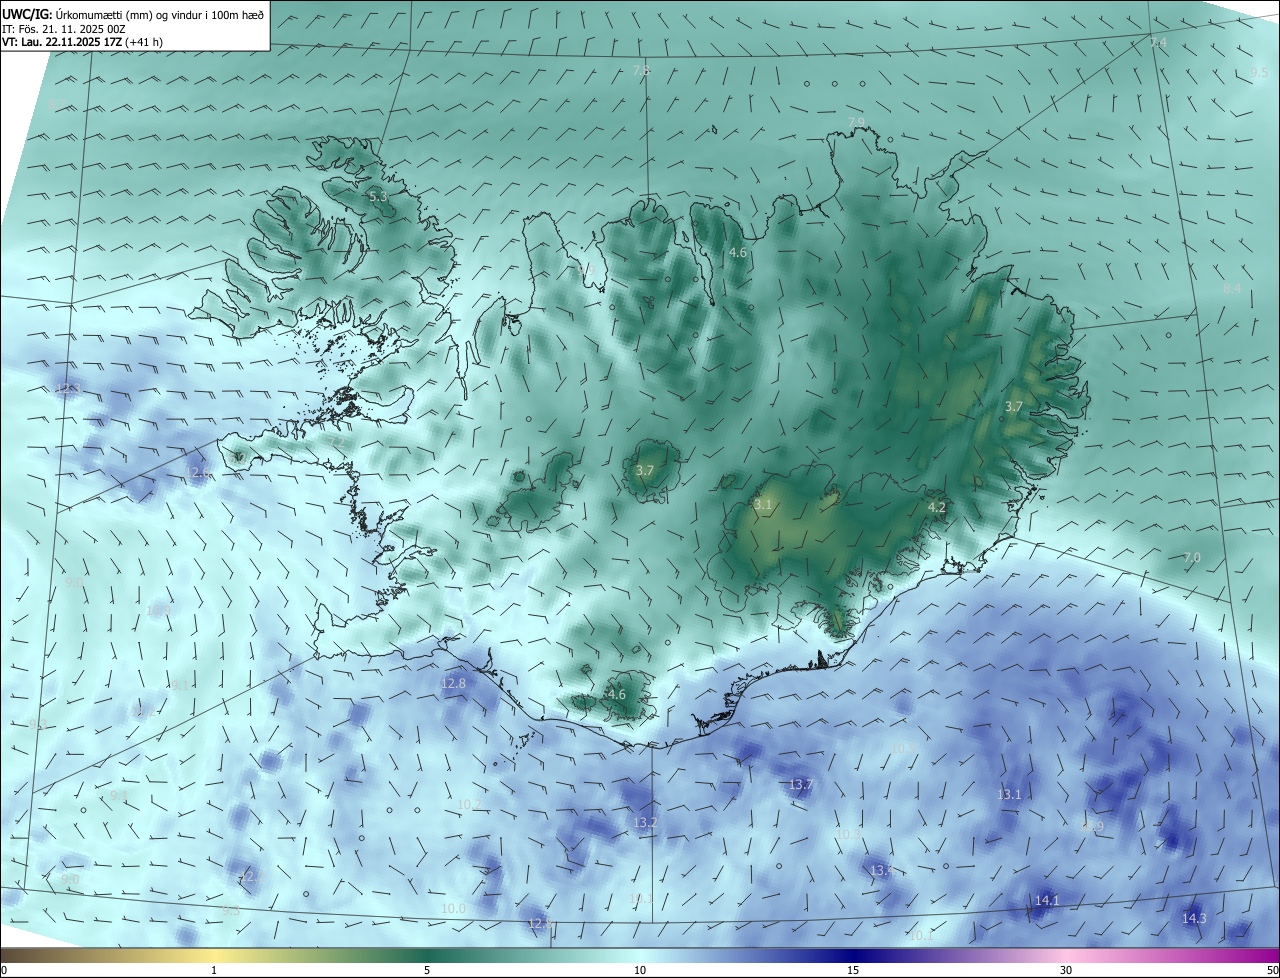Select the 'IT: Fös. 21. 11. 2025 00Z' line
The image size is (1280, 978).
click(x=63, y=28)
